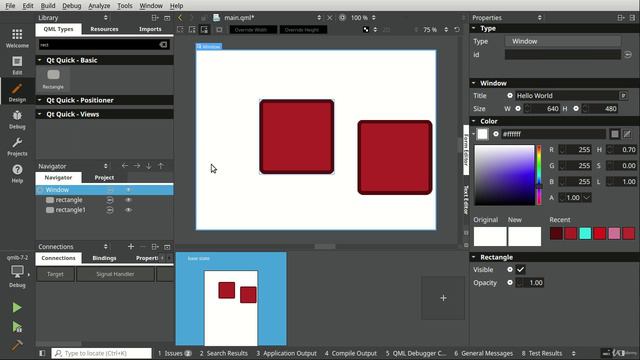The height and width of the screenshot is (360, 640).
Task: Collapse the Qt Quick - Basic section
Action: (40, 60)
